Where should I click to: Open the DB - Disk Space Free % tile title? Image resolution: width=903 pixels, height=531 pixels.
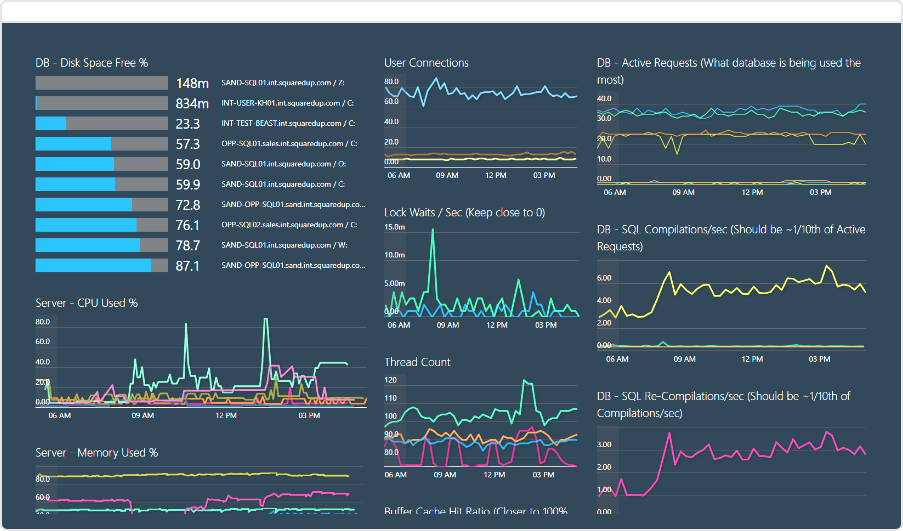(92, 63)
